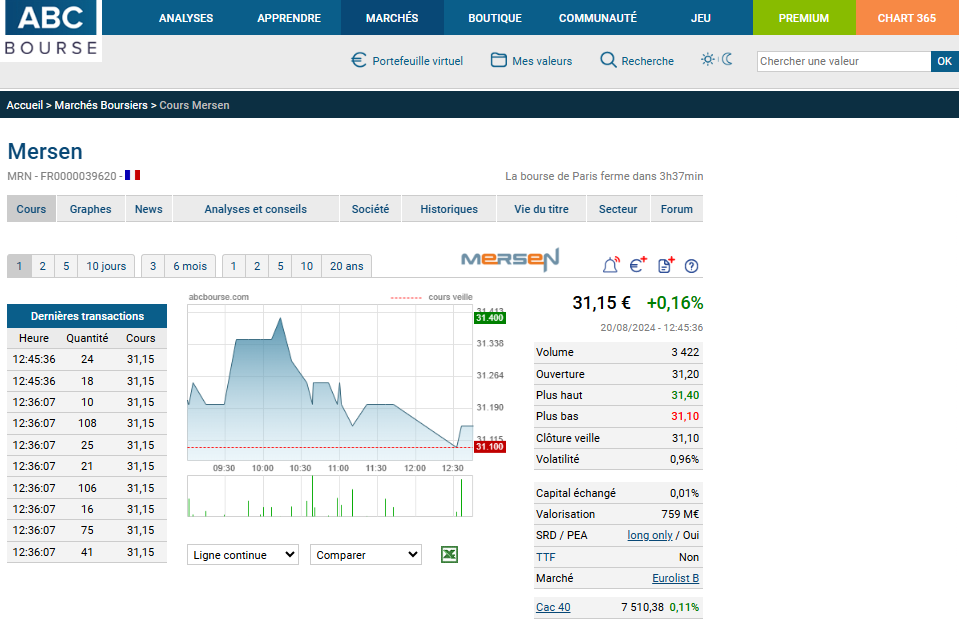The height and width of the screenshot is (636, 959).
Task: Expand the Comparer dropdown
Action: click(366, 555)
